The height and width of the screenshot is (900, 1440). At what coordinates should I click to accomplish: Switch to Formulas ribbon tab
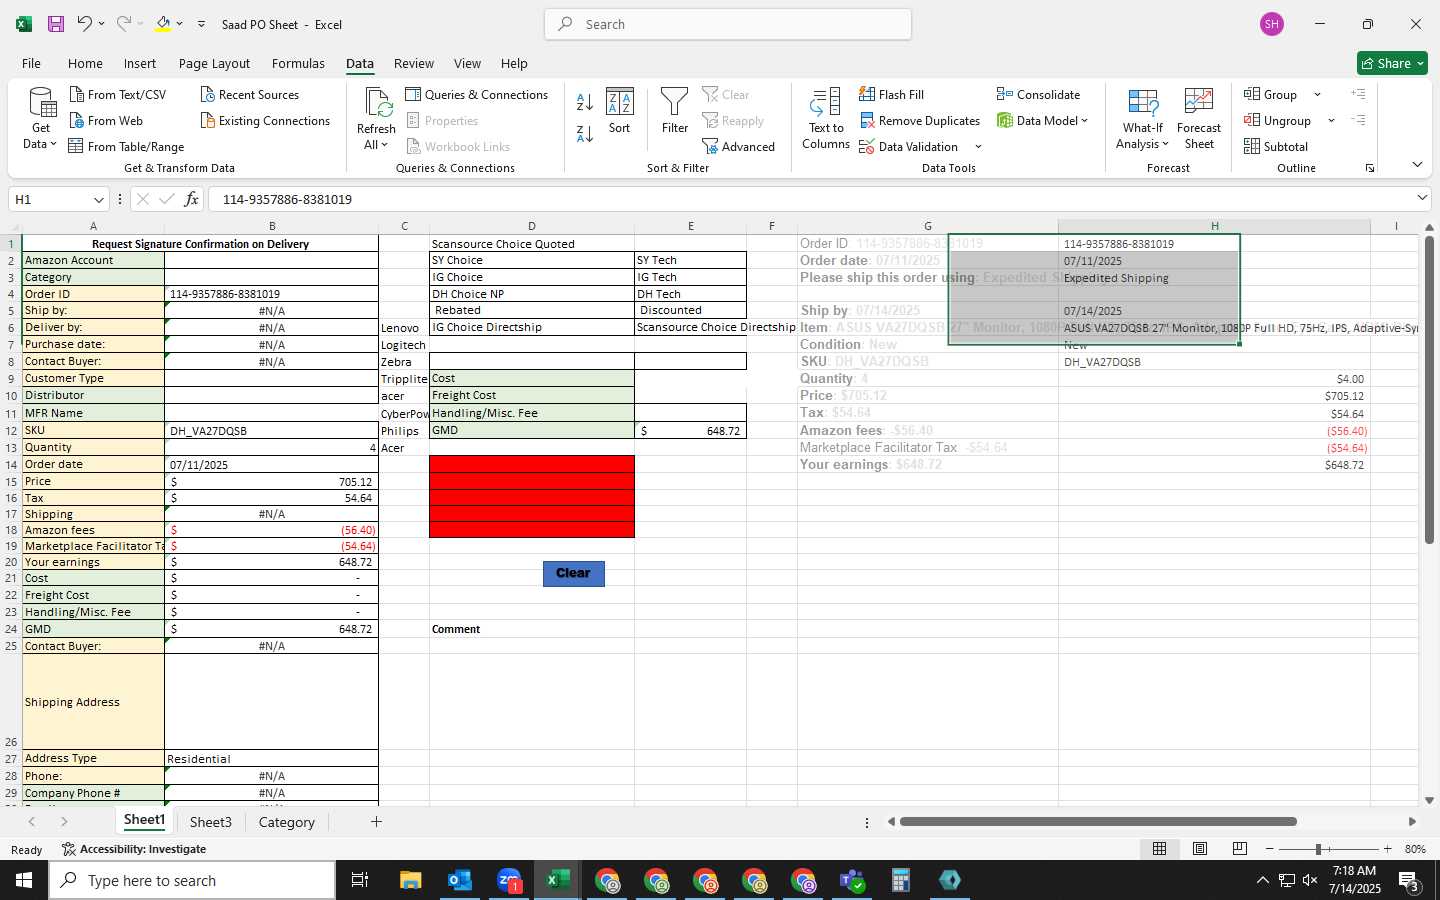[x=298, y=63]
